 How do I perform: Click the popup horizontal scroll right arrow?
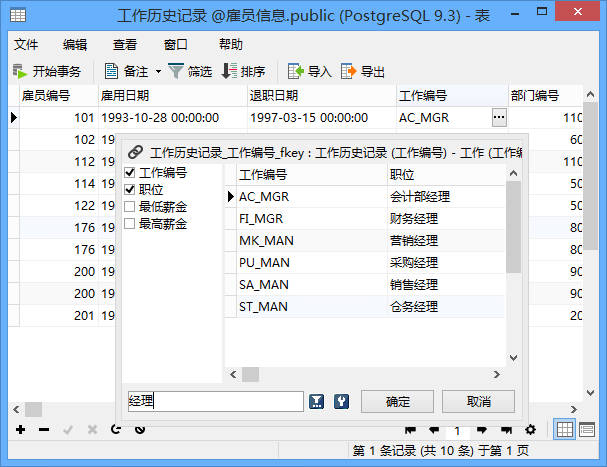tap(497, 374)
